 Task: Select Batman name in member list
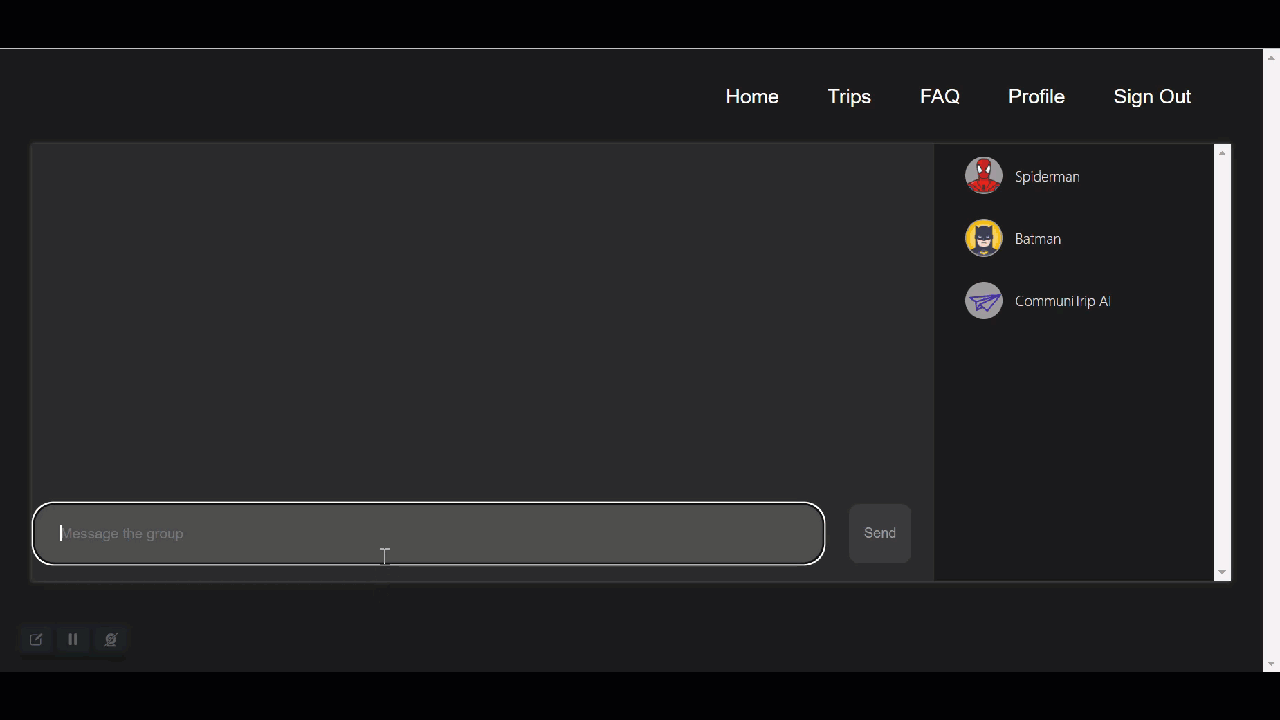click(1038, 238)
